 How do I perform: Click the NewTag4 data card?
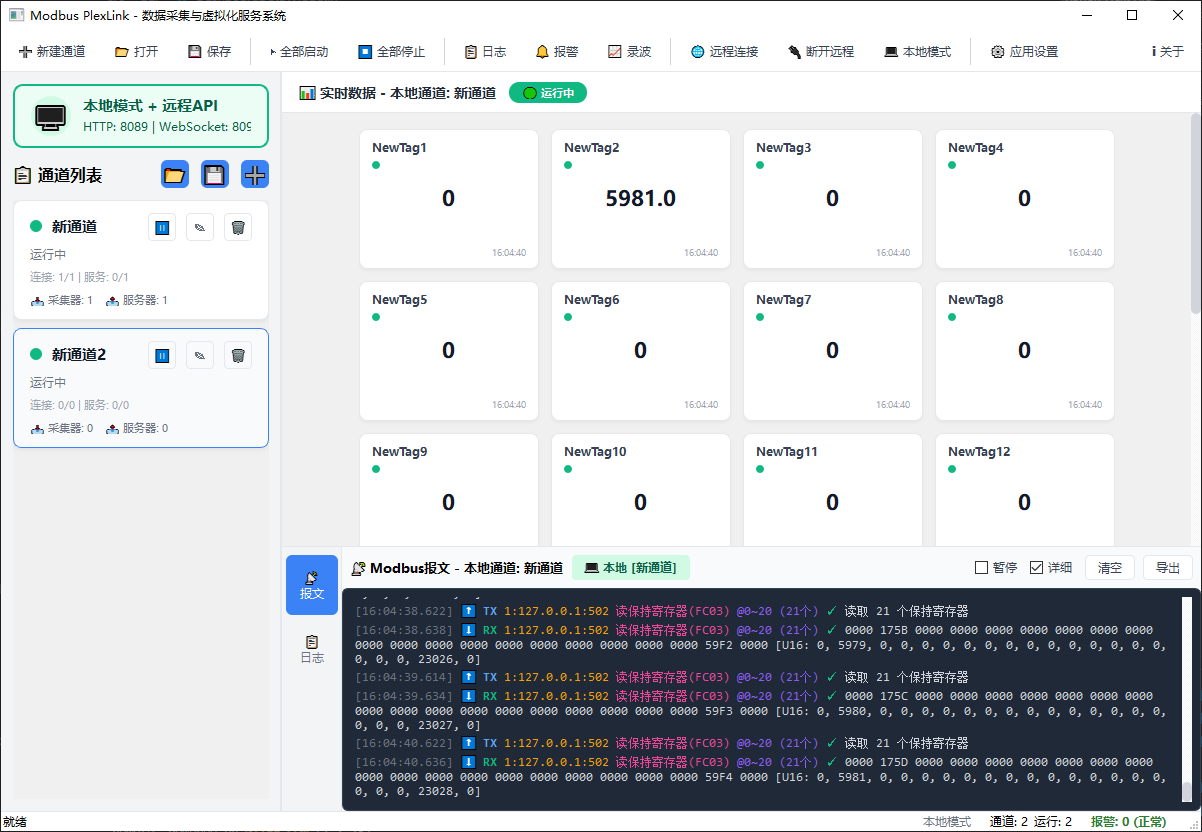1025,199
